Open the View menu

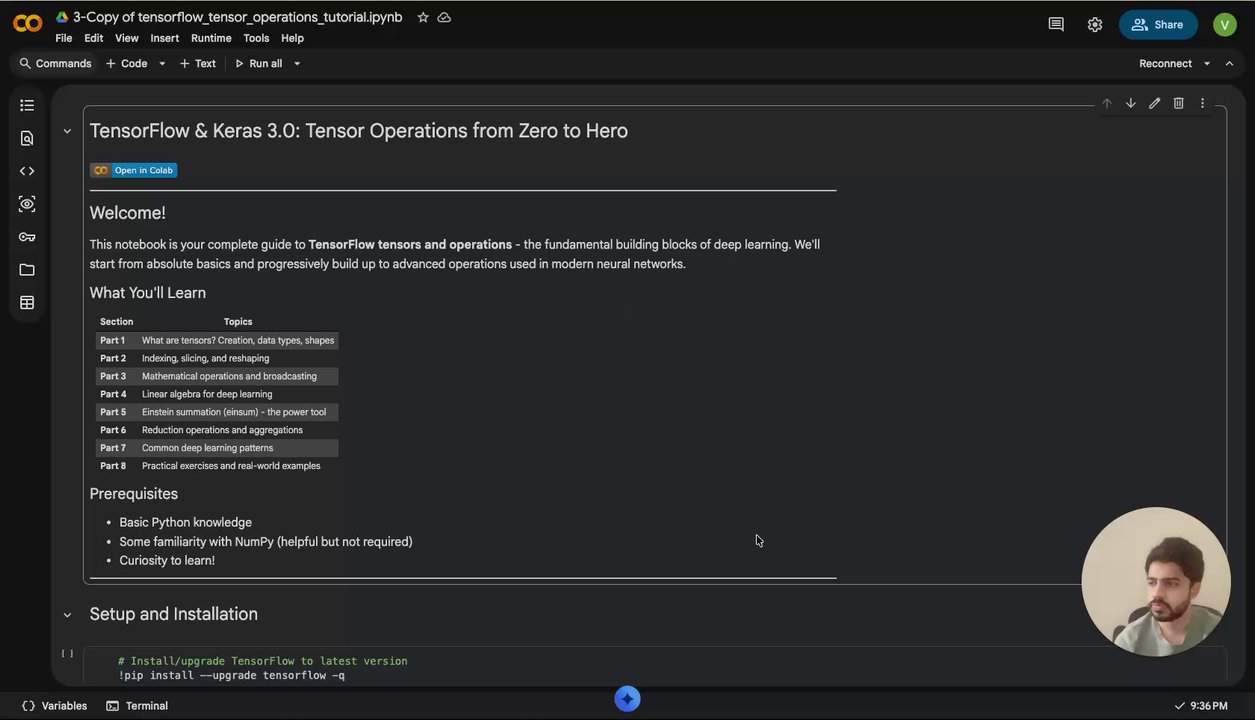pos(127,38)
